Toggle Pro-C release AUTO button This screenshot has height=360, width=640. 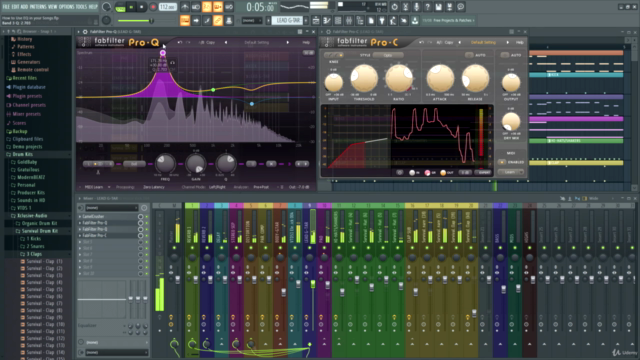point(469,55)
